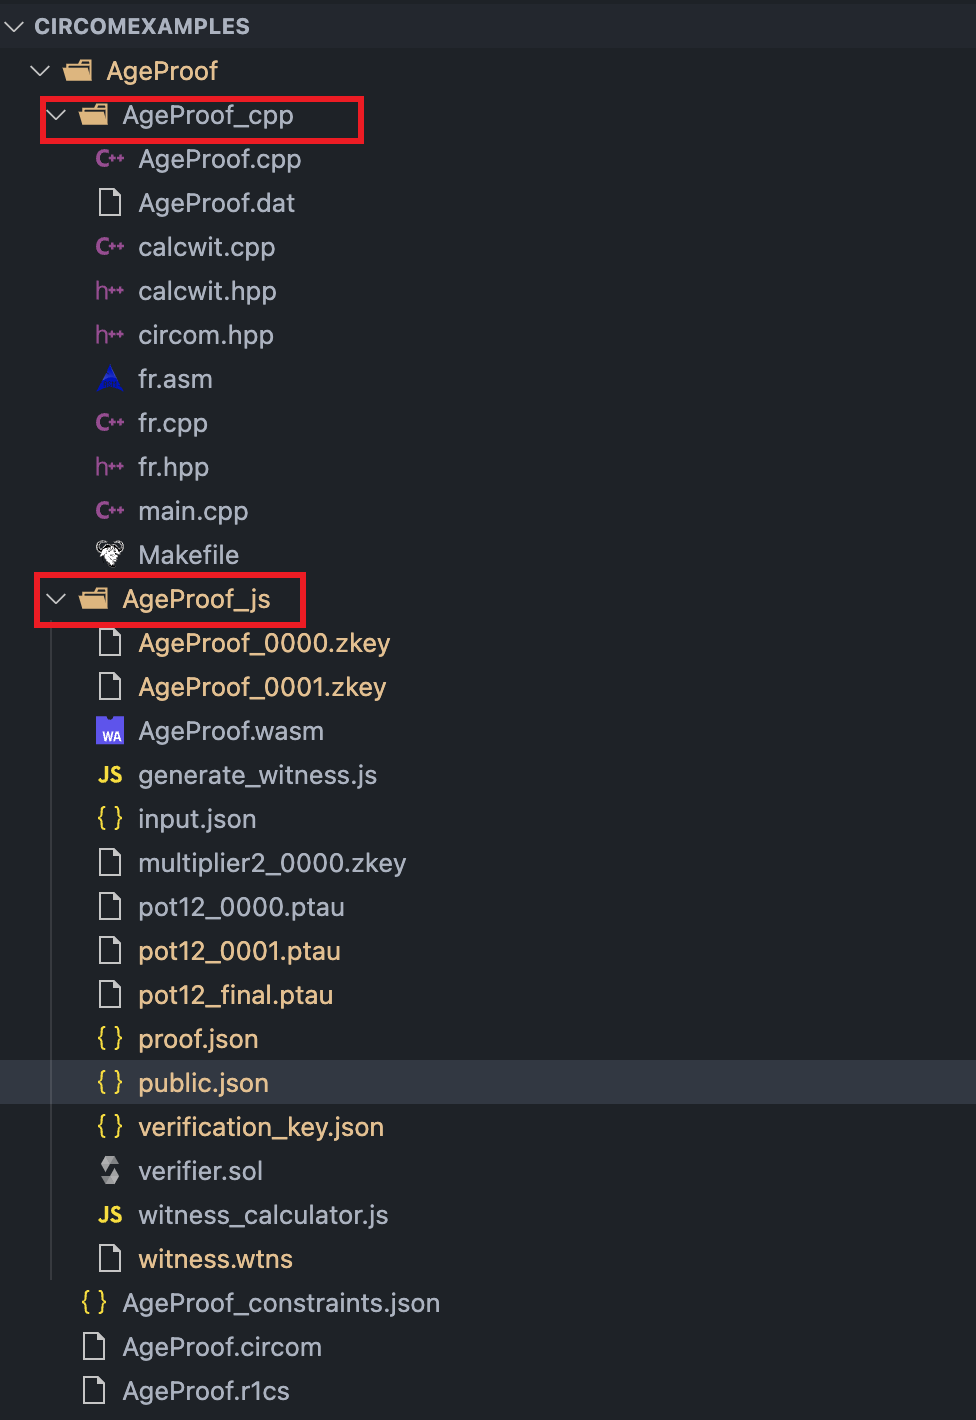
Task: Collapse the AgeProof folder
Action: 40,70
